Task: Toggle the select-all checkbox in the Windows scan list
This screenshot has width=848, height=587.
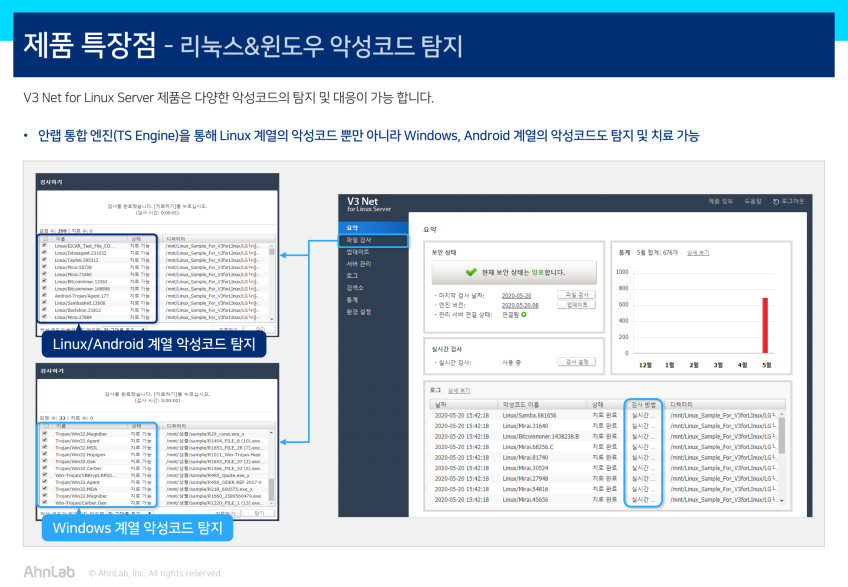Action: [45, 426]
